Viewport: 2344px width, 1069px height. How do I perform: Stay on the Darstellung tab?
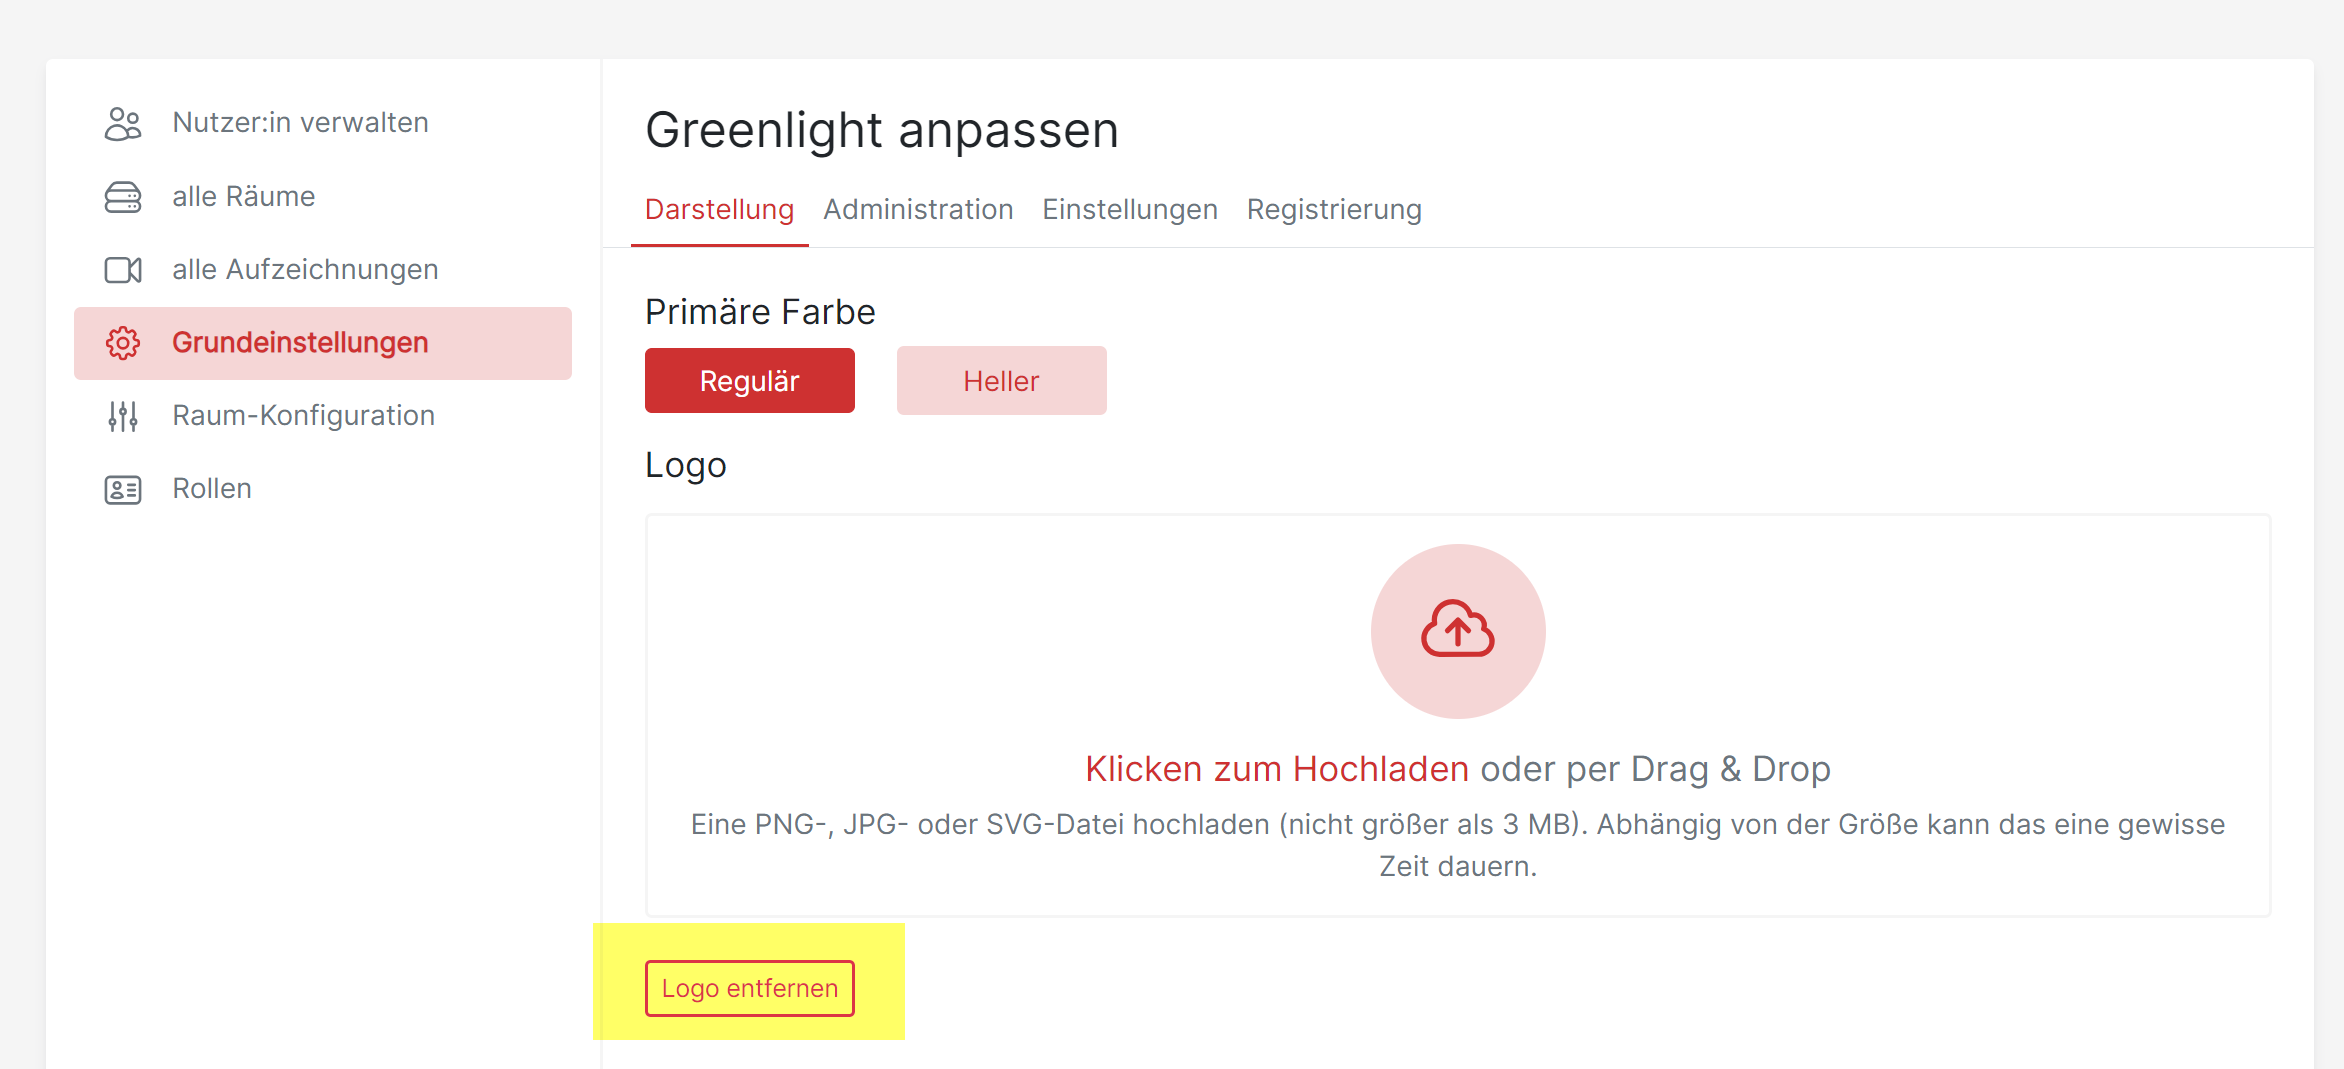[719, 209]
